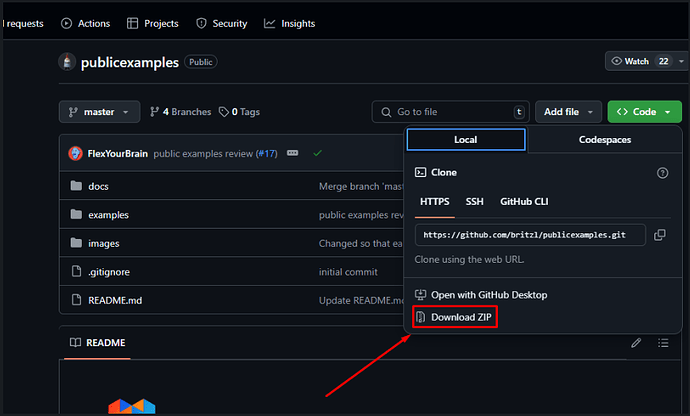Select the HTTPS clone option
This screenshot has height=416, width=690.
(x=434, y=202)
